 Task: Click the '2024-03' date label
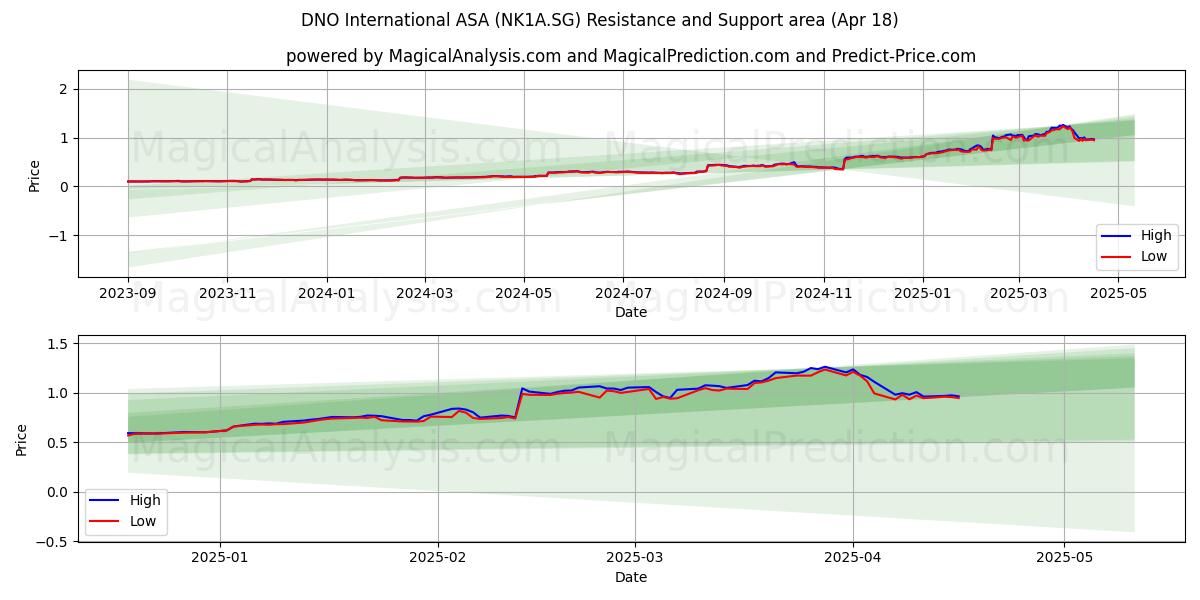(424, 295)
